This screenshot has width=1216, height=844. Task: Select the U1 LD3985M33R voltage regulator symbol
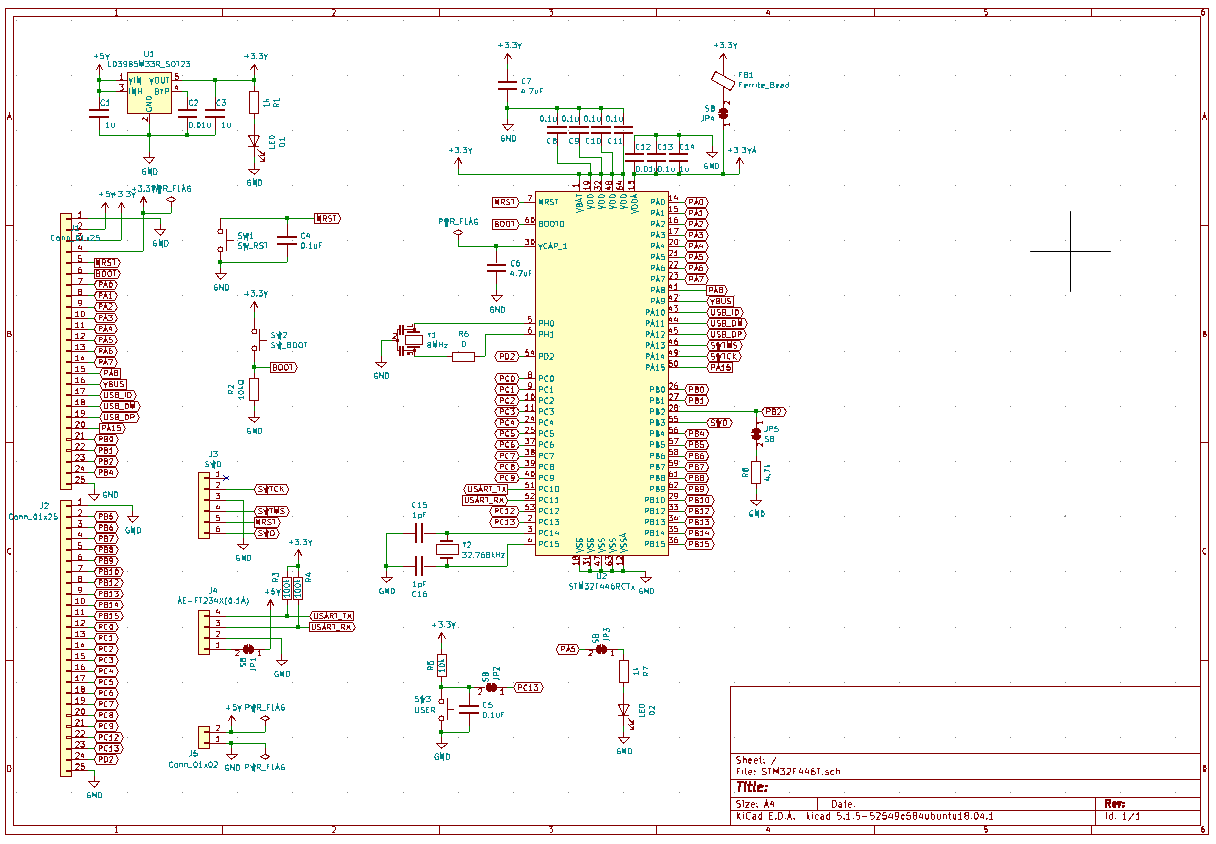(148, 93)
